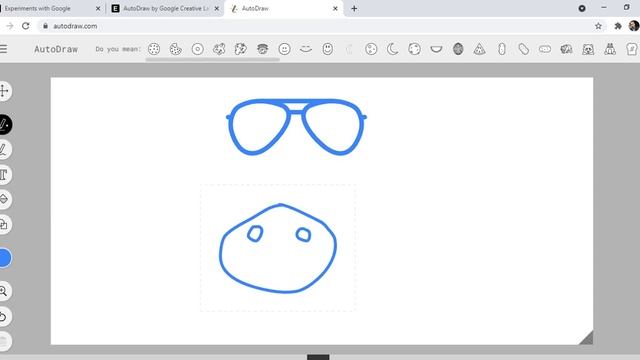Pick the whole dotted cookie suggestion
Viewport: 640px width, 360px height.
(x=154, y=49)
